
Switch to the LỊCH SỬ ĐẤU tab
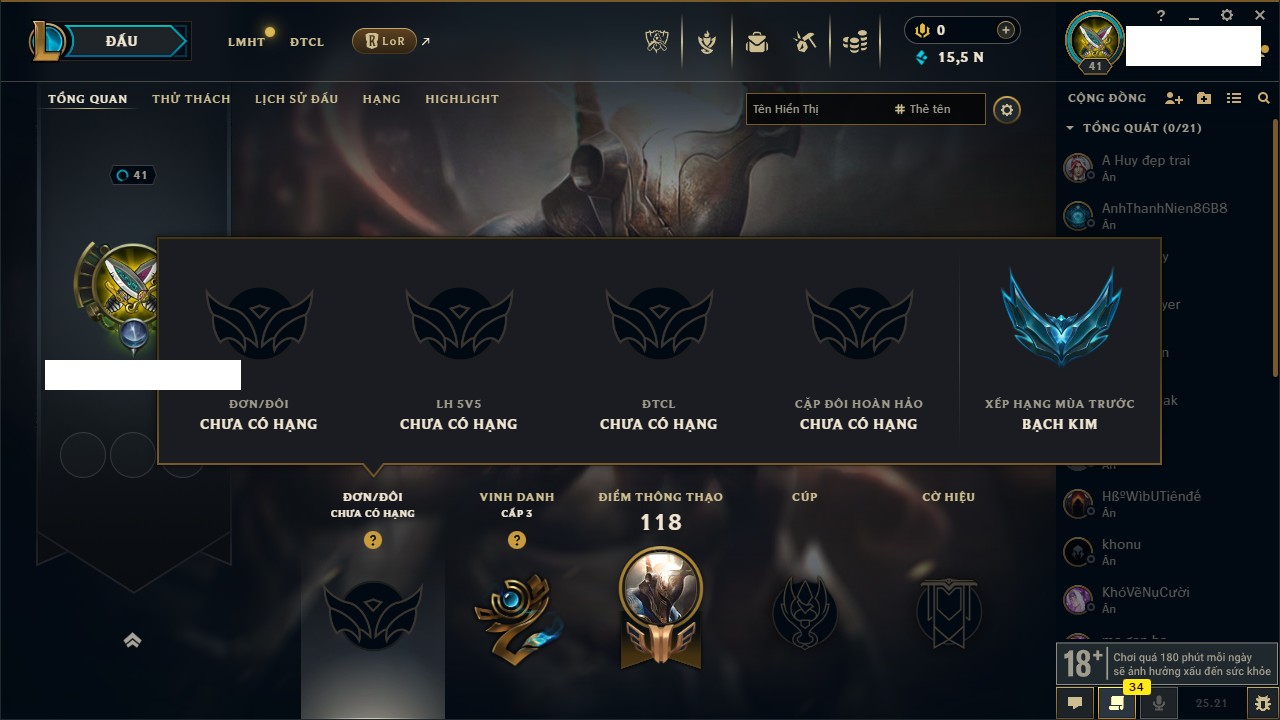coord(296,99)
